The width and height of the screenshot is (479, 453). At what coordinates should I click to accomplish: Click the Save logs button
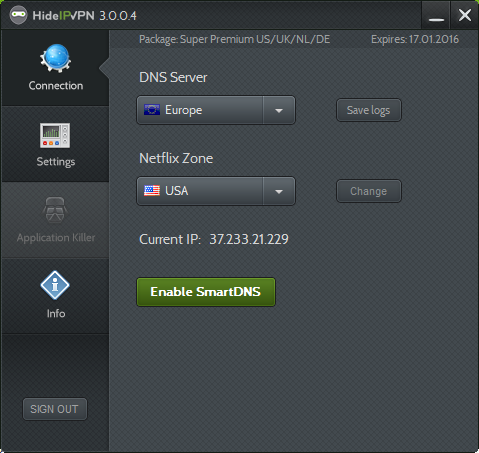point(369,110)
